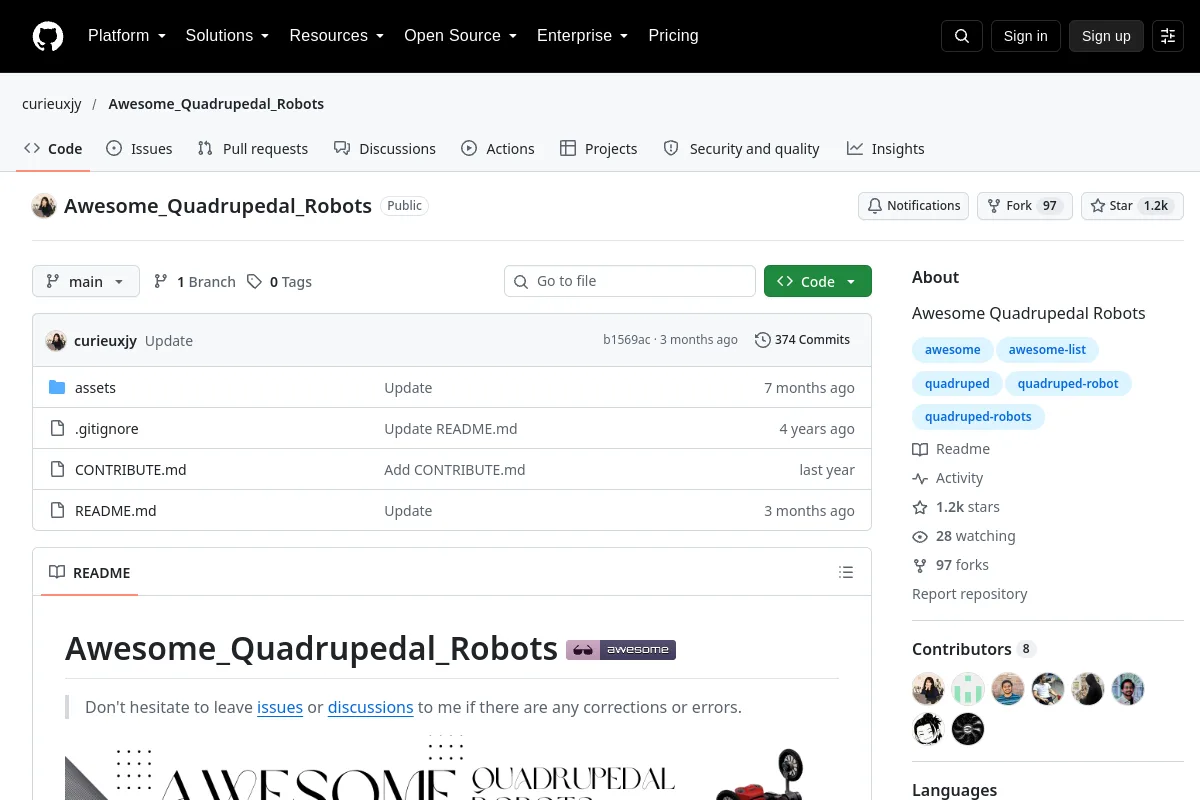Open the search magnifier button
The image size is (1200, 800).
click(x=962, y=36)
